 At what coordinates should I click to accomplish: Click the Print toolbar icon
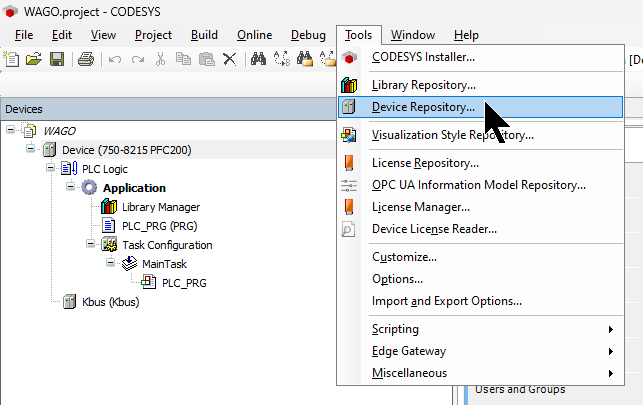[86, 59]
